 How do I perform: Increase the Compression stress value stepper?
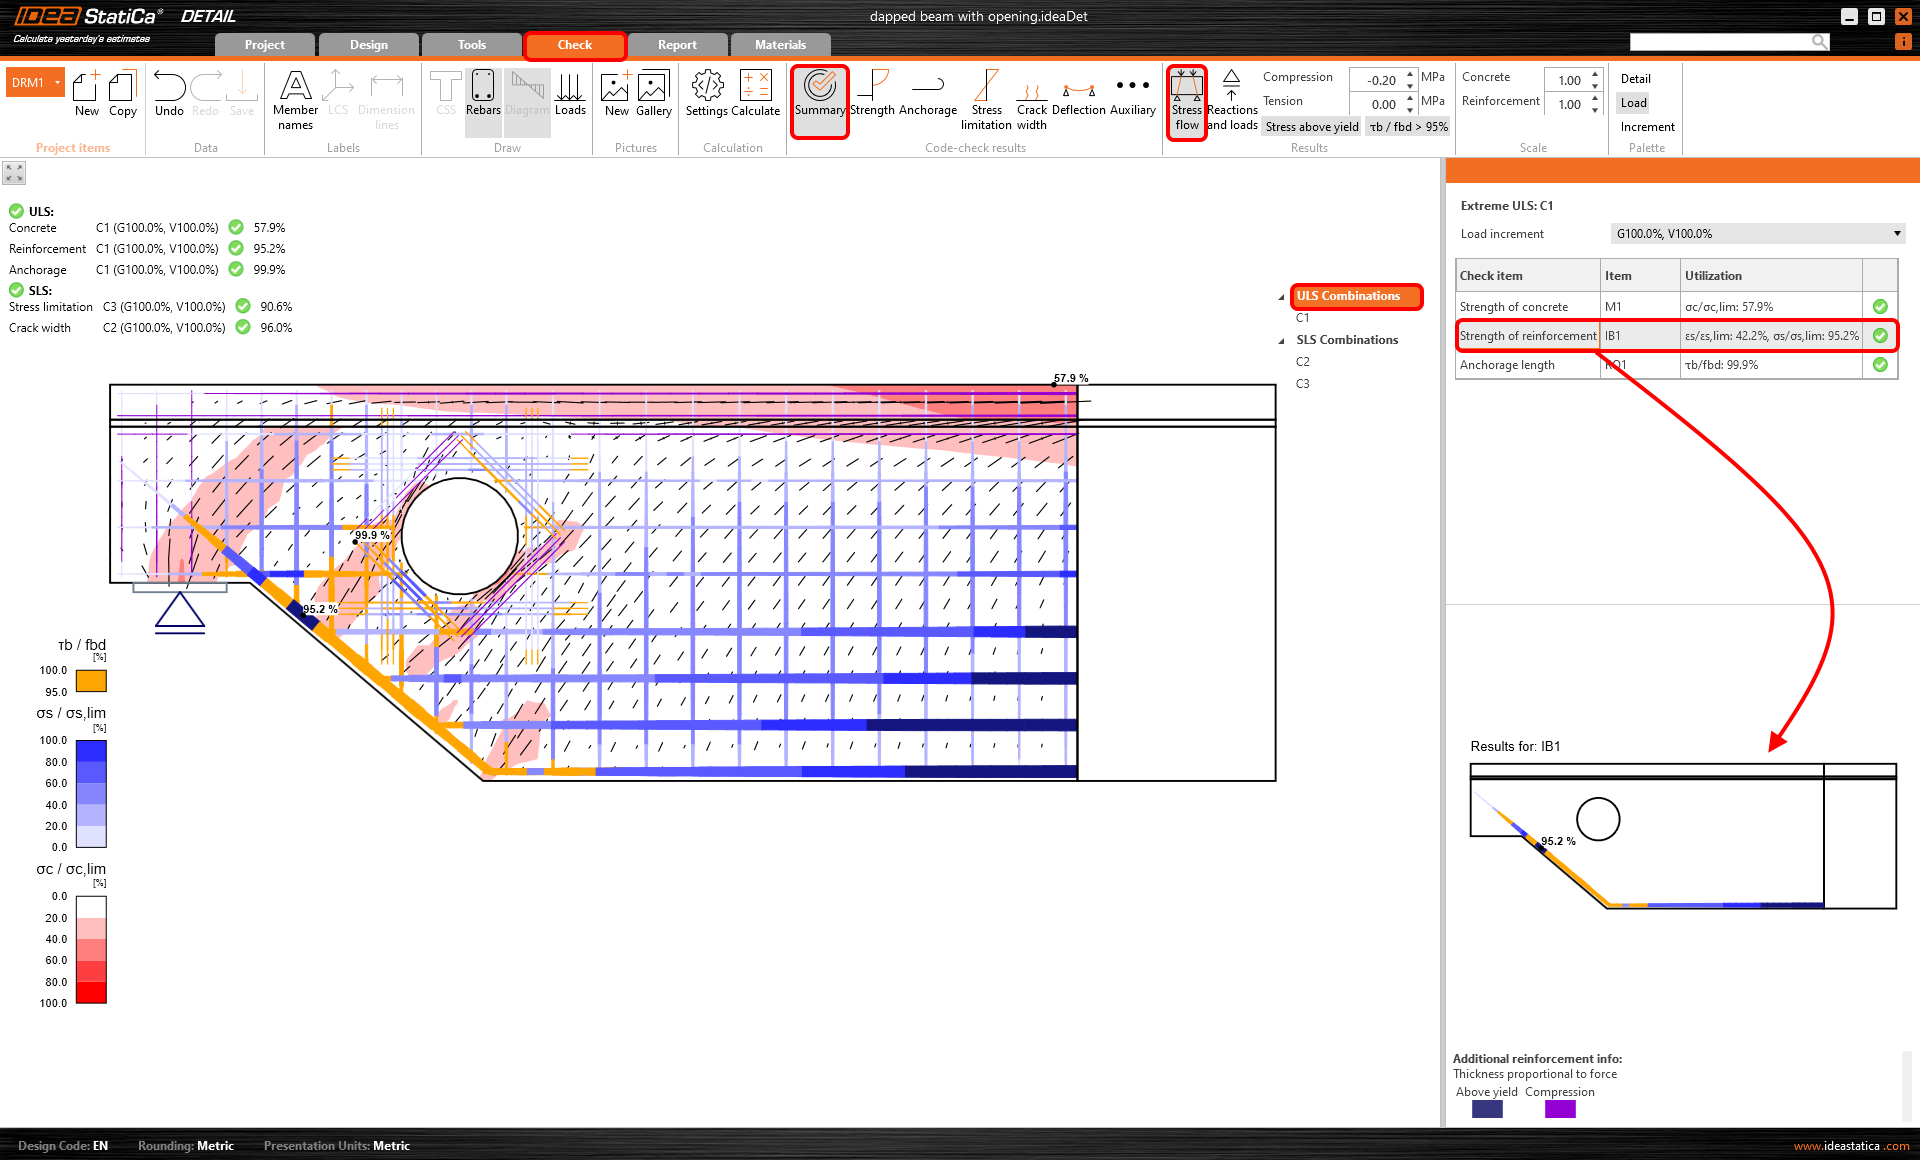tap(1410, 75)
